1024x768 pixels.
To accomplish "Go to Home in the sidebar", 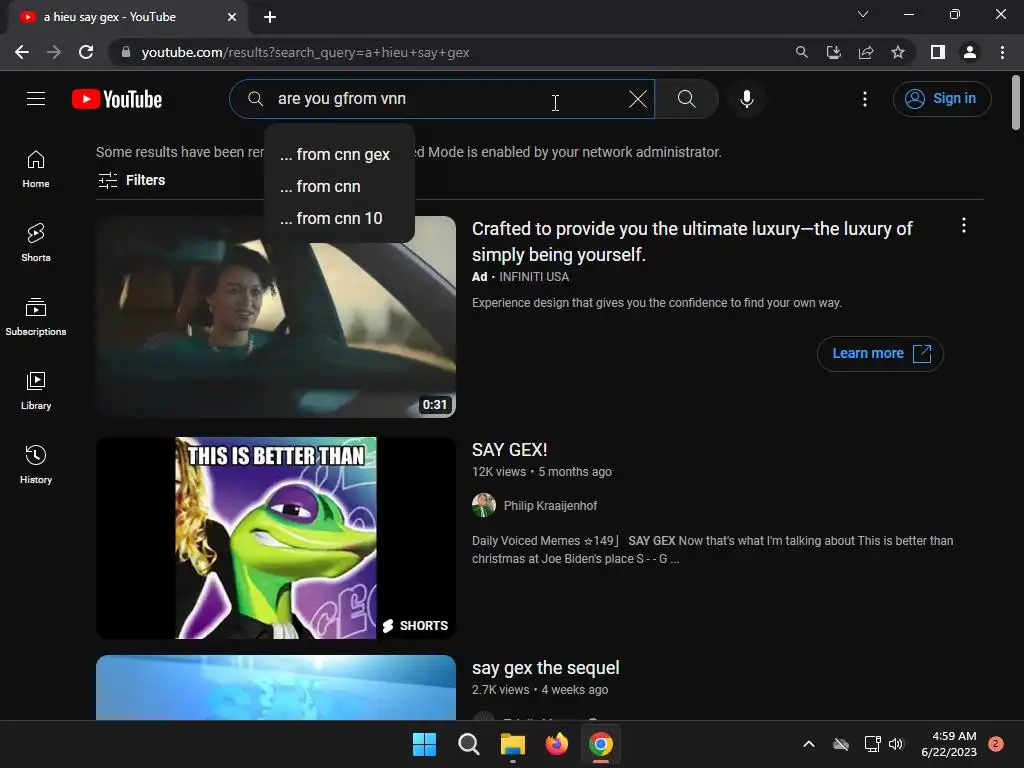I will pyautogui.click(x=36, y=168).
